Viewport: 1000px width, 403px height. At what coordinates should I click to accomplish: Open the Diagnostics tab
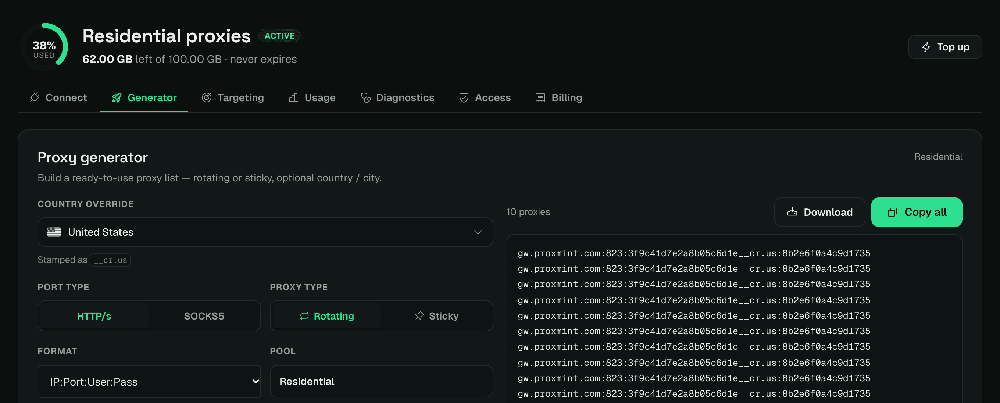[397, 98]
